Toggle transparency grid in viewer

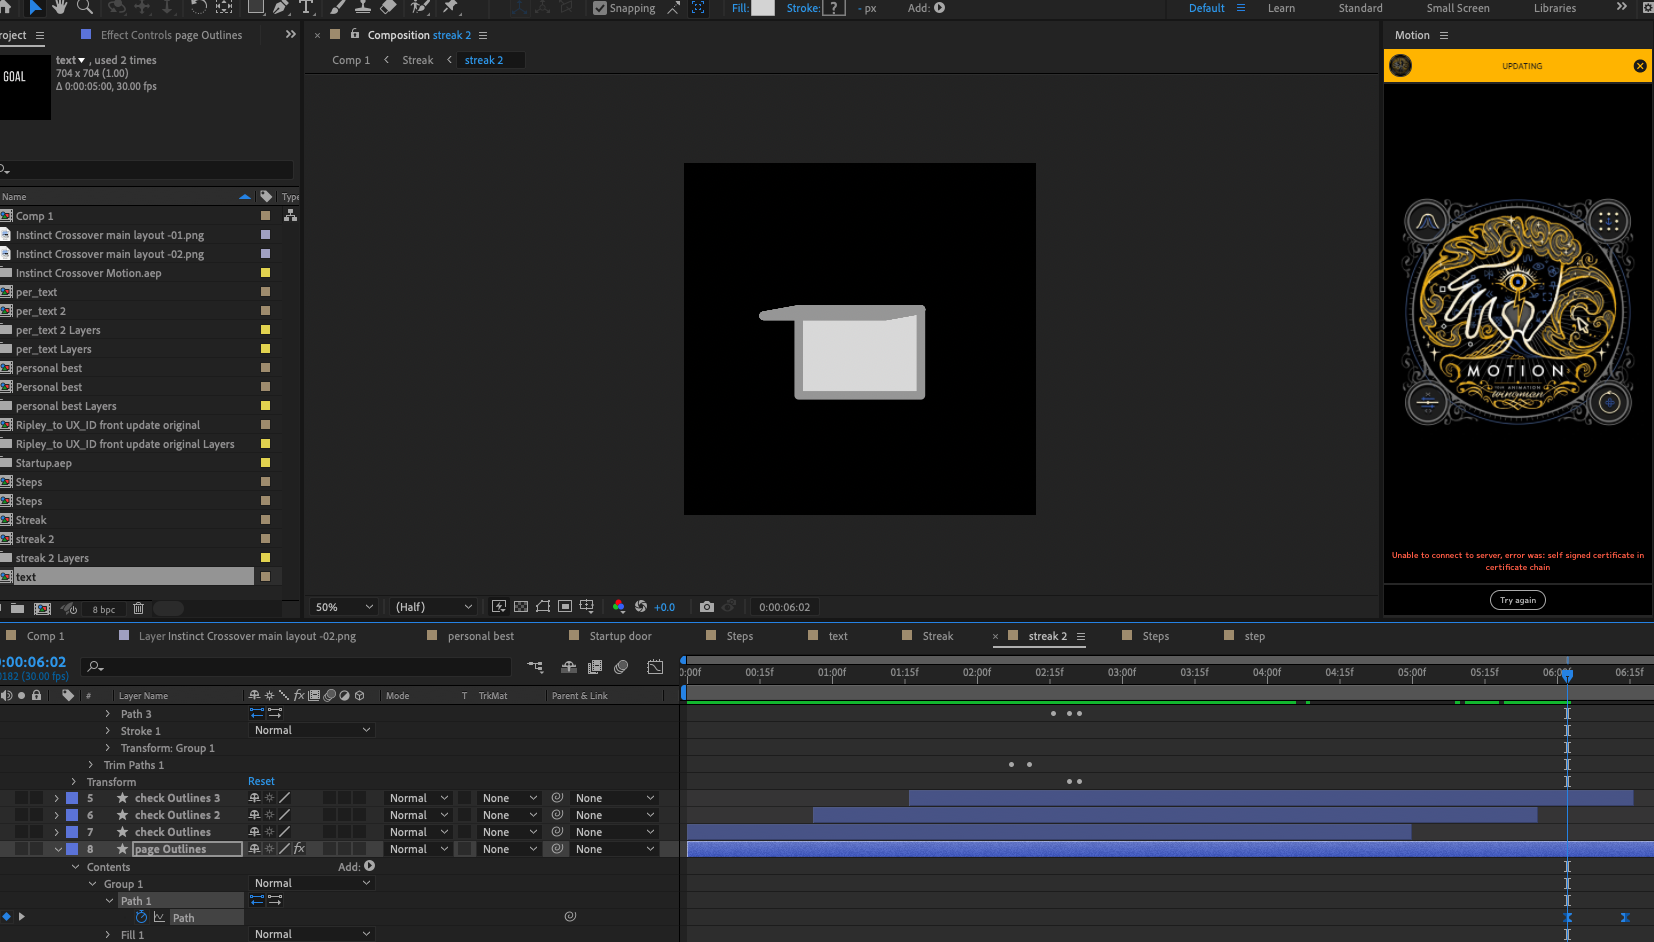tap(521, 607)
